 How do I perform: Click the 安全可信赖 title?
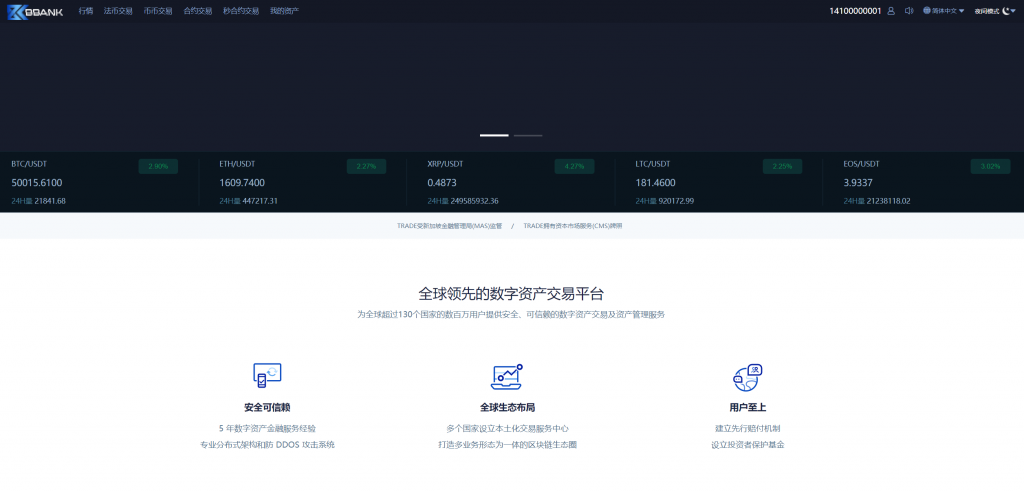tap(267, 408)
